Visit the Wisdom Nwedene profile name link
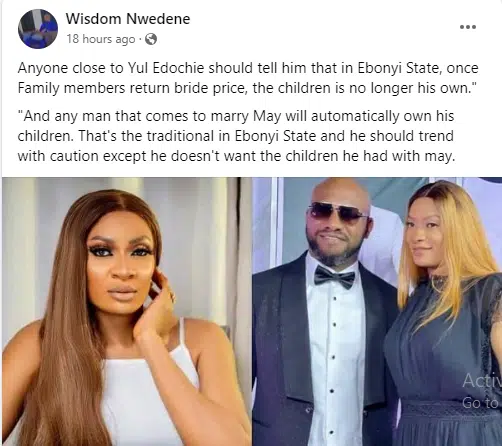Viewport: 502px width, 446px height. tap(128, 19)
